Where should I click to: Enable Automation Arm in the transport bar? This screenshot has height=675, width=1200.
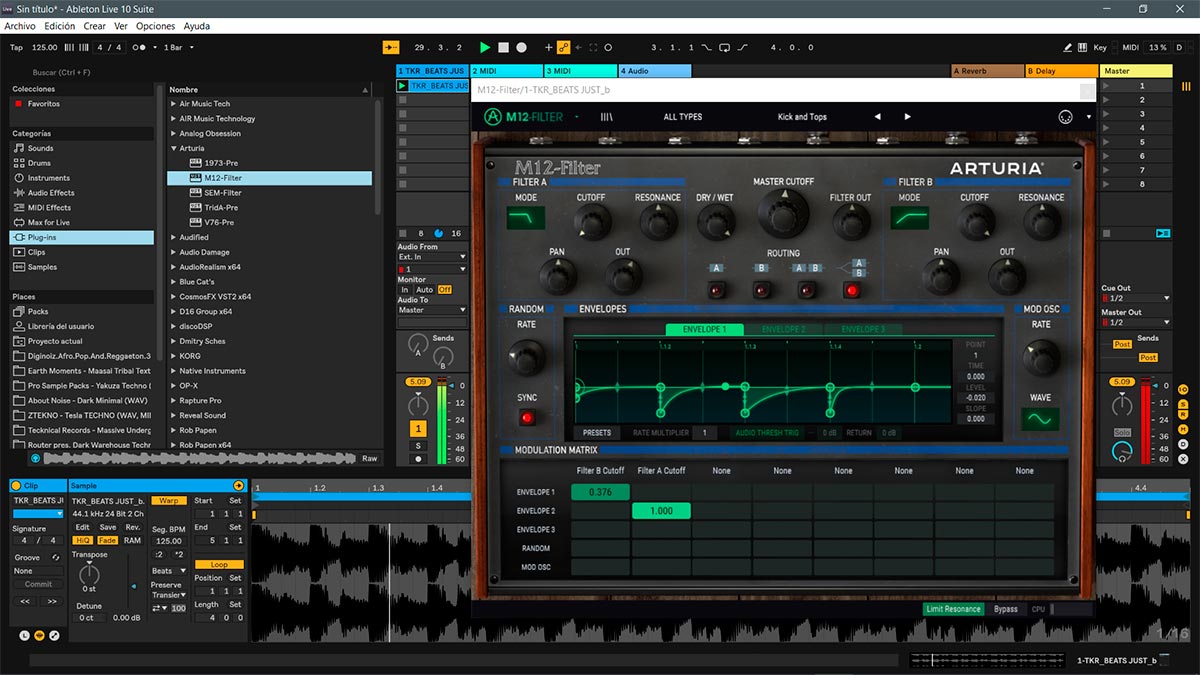point(563,47)
